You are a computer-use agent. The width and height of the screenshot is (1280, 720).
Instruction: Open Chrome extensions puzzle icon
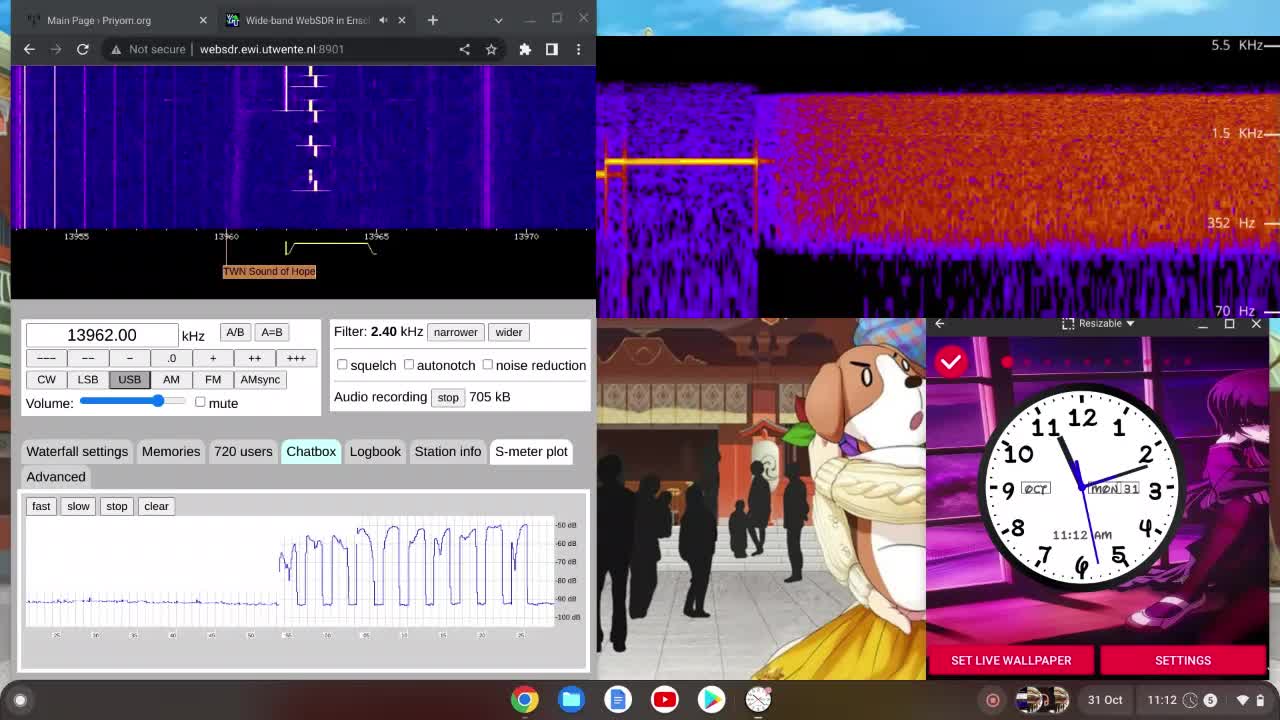[x=525, y=49]
